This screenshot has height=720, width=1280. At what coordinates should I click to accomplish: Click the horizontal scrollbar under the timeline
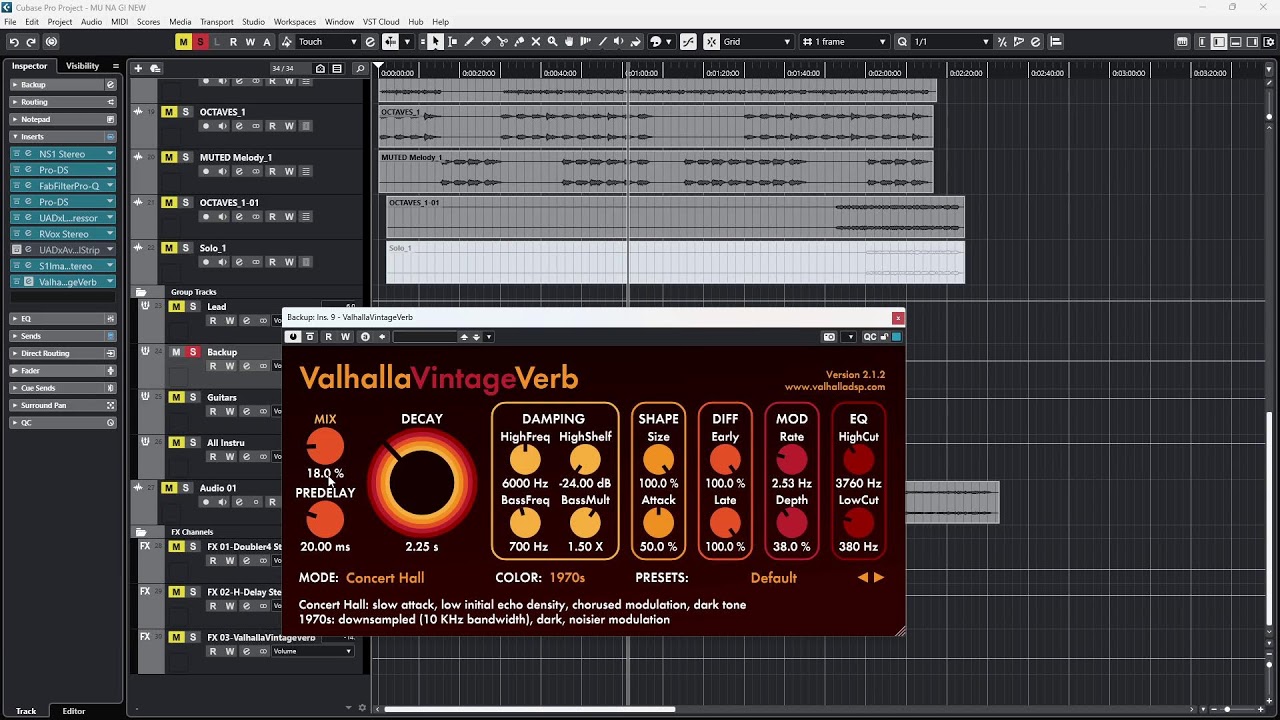[530, 710]
